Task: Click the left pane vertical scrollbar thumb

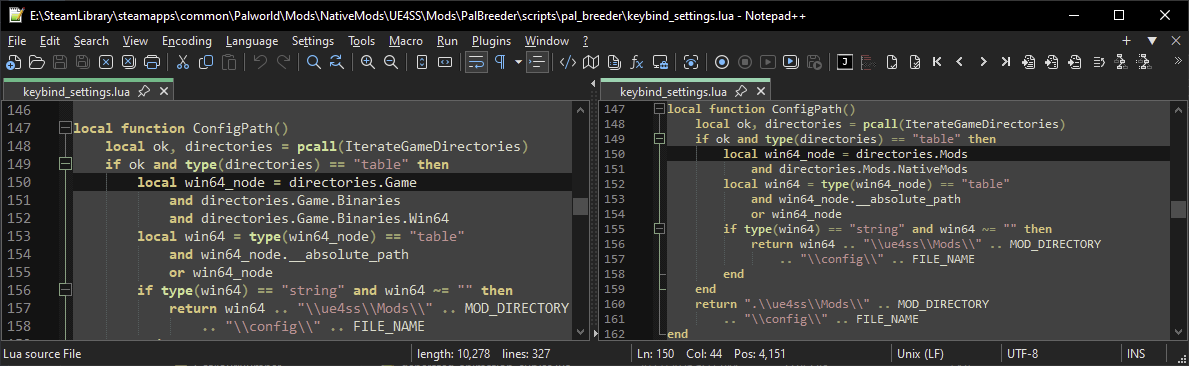Action: coord(579,206)
